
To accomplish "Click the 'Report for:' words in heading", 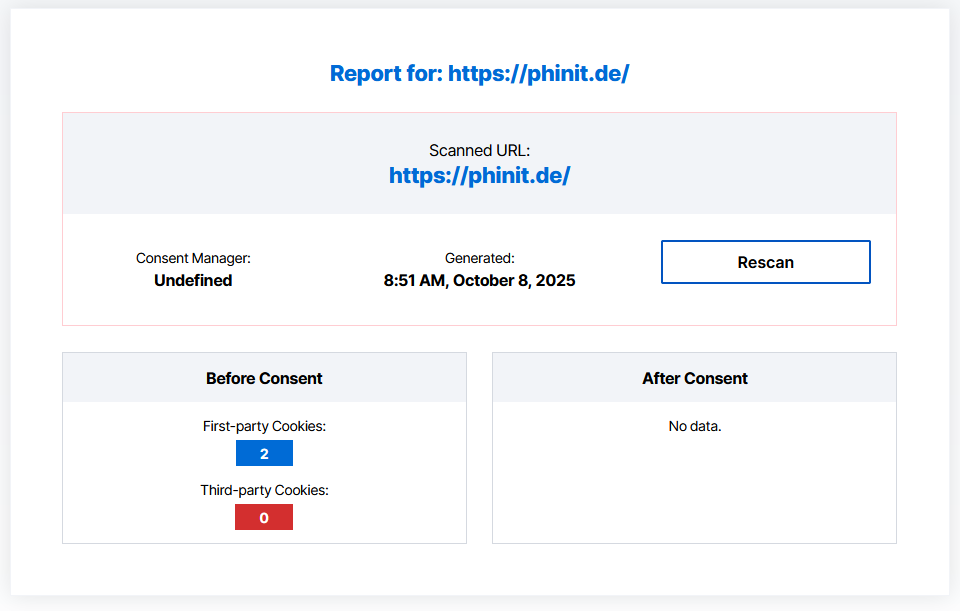I will point(386,74).
